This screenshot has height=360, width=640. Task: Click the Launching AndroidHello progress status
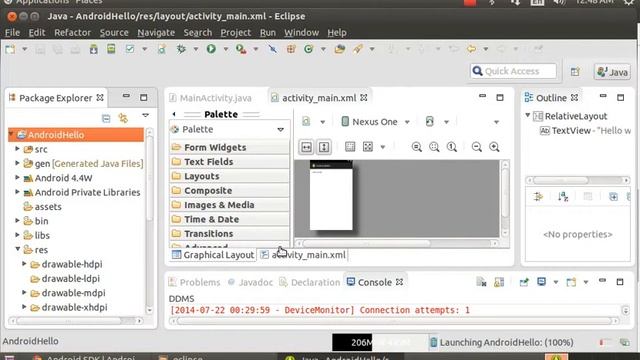[x=502, y=342]
